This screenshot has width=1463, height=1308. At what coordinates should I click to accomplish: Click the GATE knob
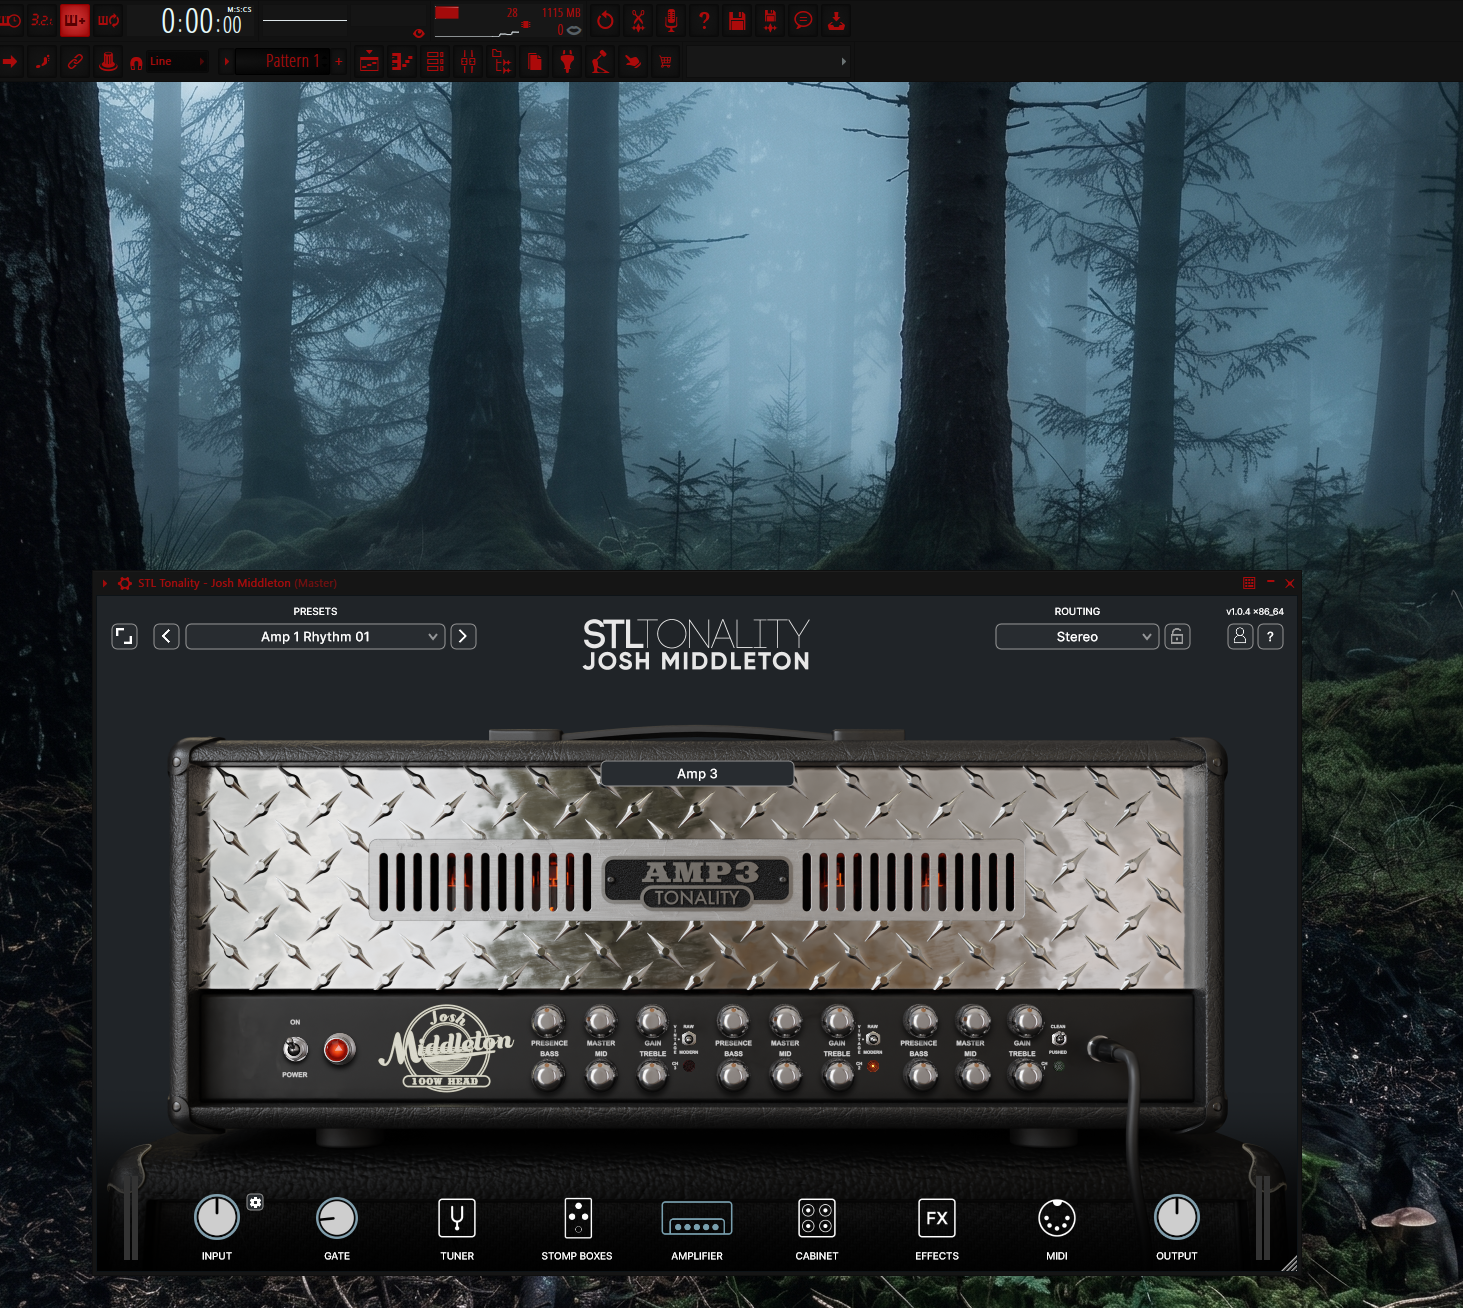[337, 1217]
